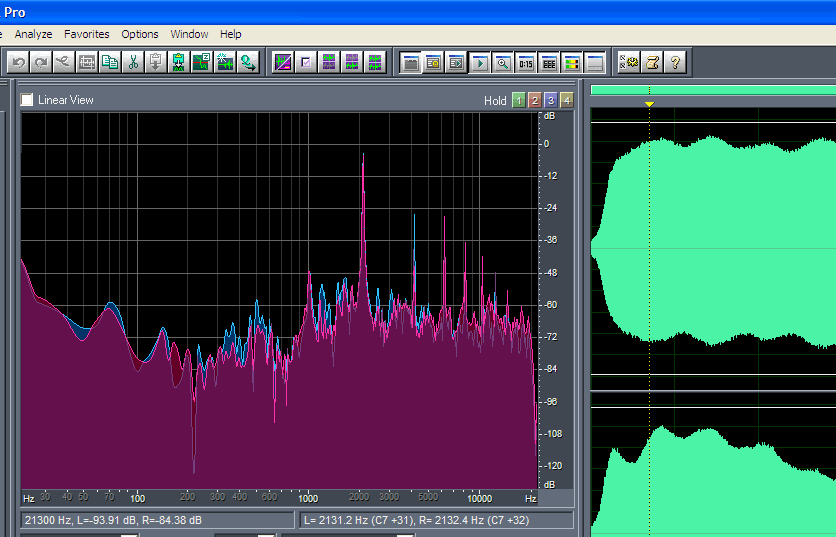Viewport: 836px width, 537px height.
Task: Open the Help menu
Action: pos(230,34)
